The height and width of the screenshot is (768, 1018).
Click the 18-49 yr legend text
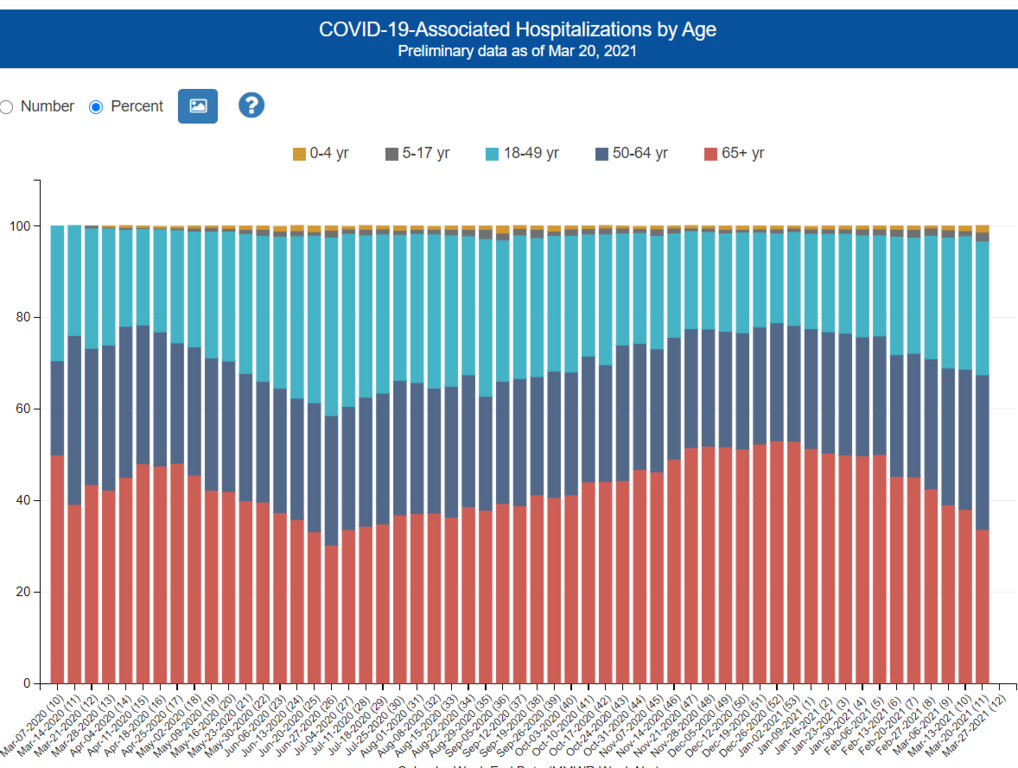click(531, 154)
